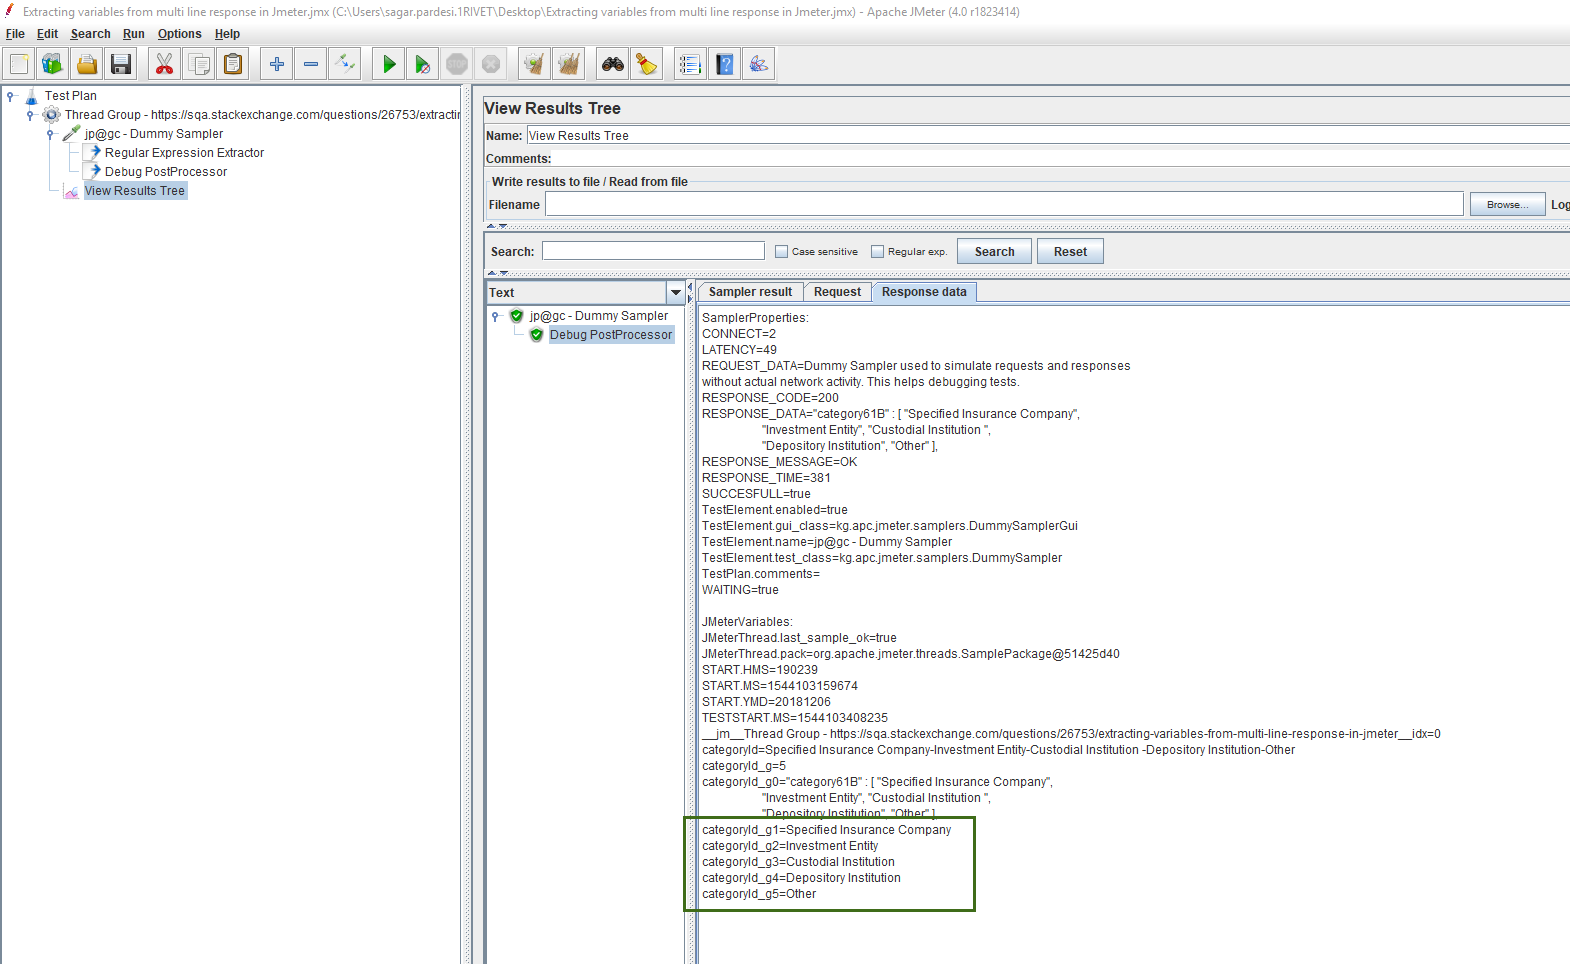The image size is (1570, 964).
Task: Select Debug PostProcessor in the test plan tree
Action: [166, 172]
